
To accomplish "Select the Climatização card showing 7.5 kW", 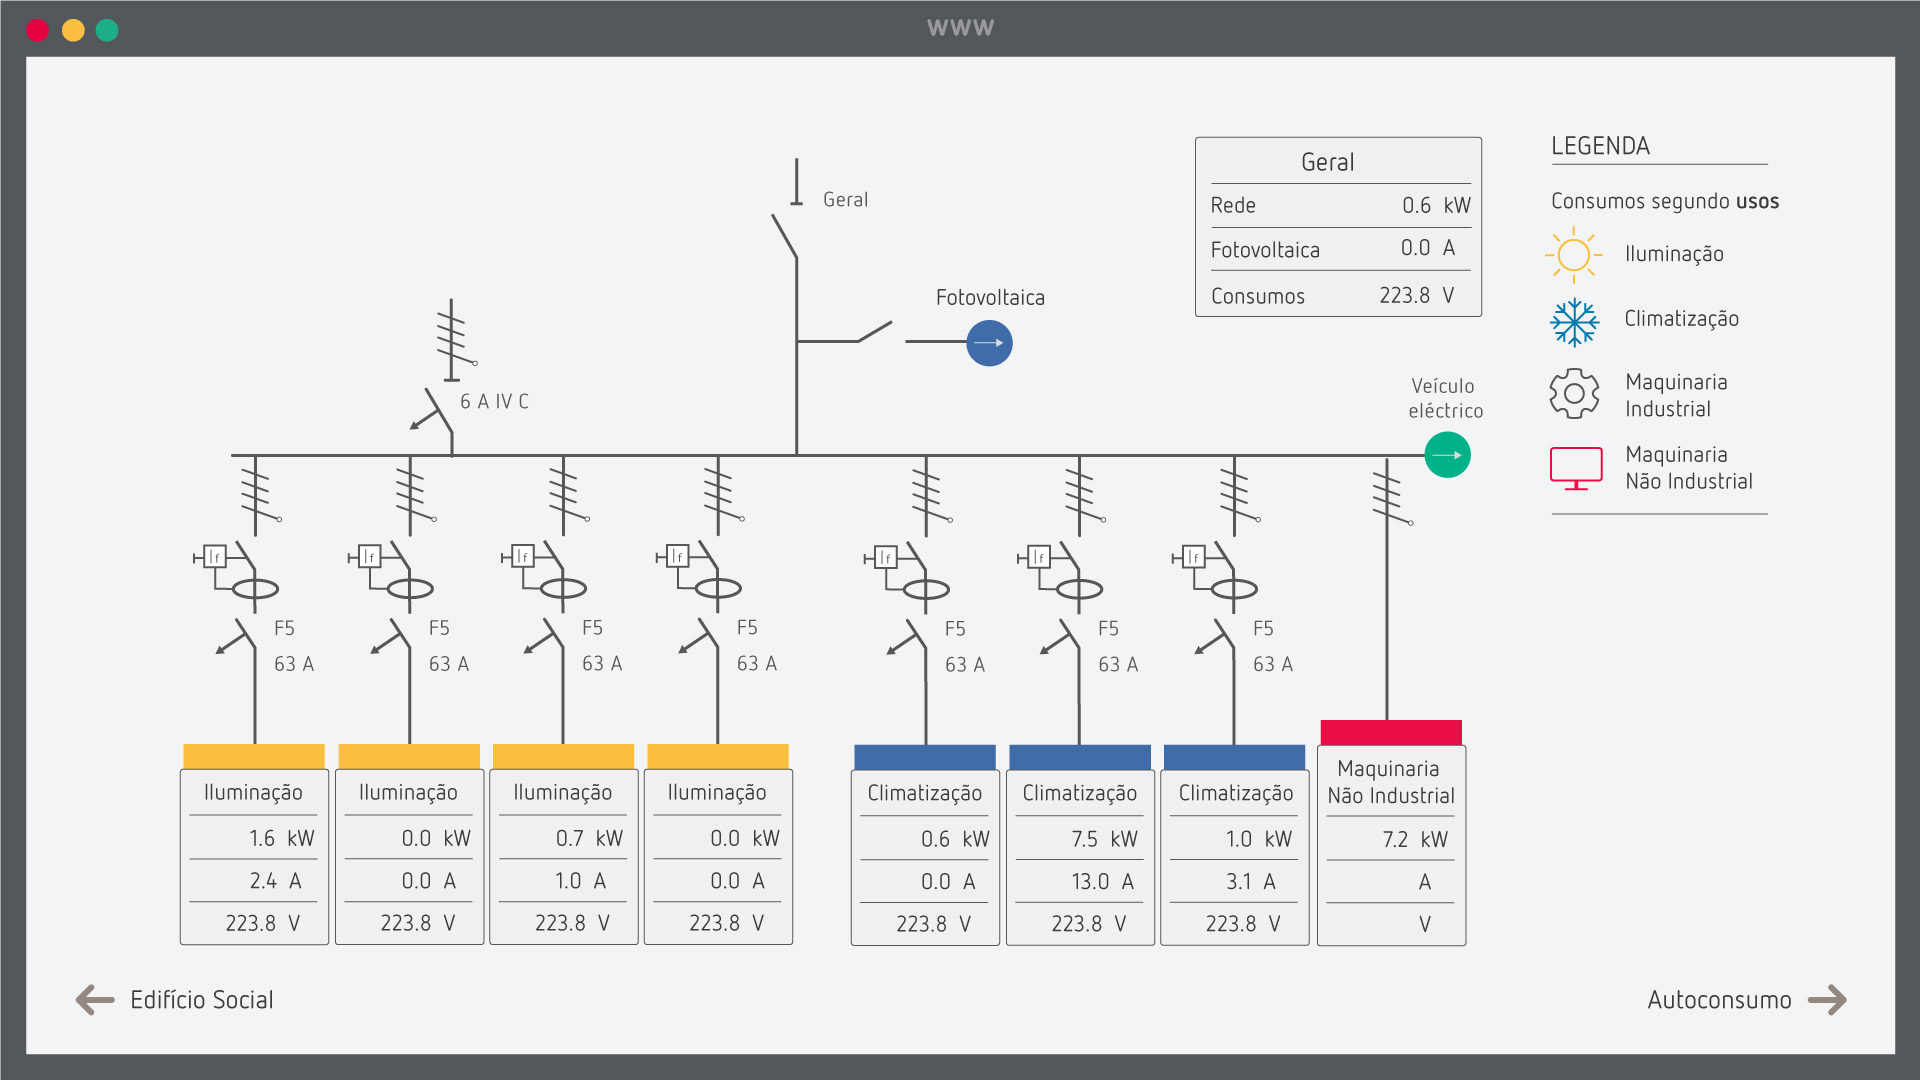I will tap(1079, 857).
